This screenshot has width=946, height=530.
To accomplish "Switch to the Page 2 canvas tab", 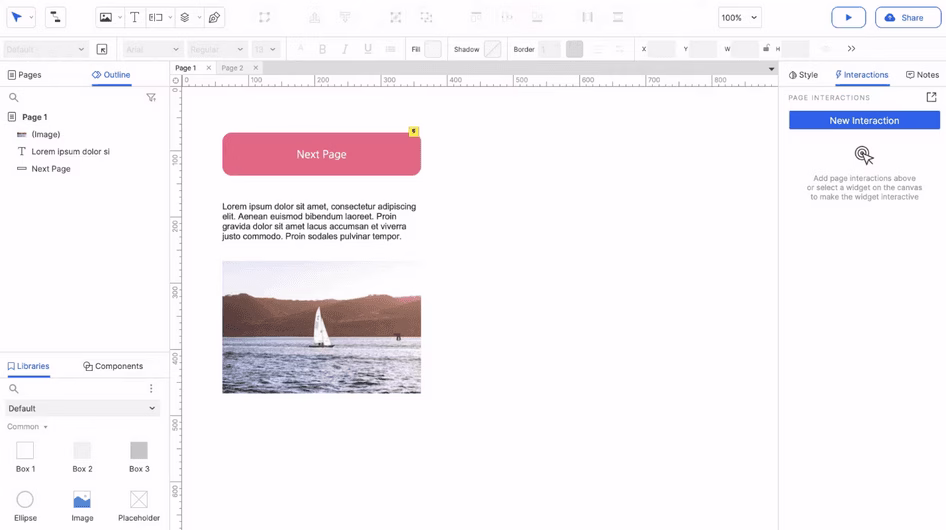I will pos(232,68).
